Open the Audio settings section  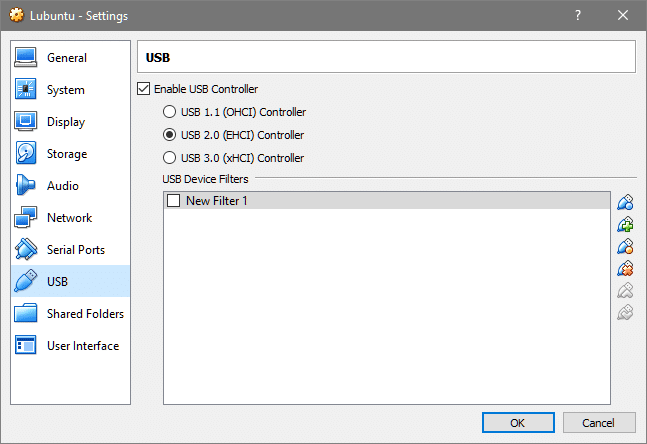(70, 186)
